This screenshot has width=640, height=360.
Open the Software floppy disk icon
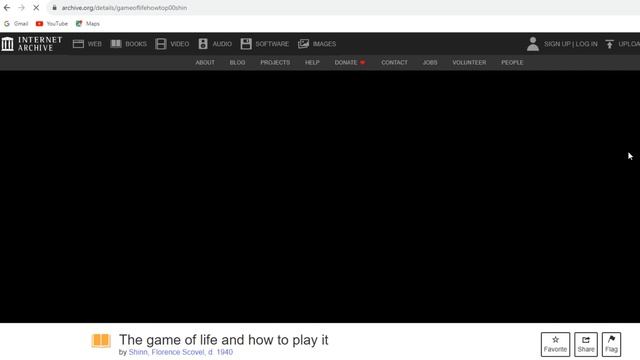[246, 44]
